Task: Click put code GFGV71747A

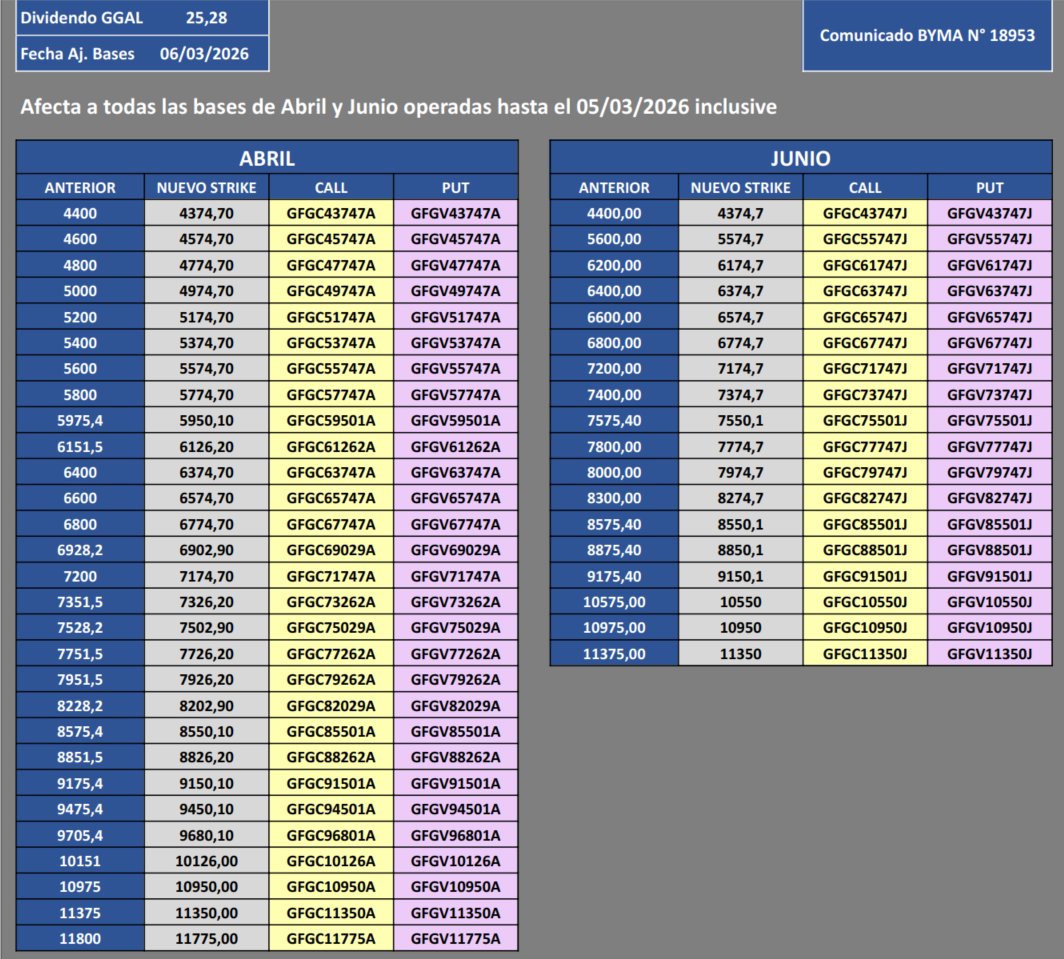Action: (455, 577)
